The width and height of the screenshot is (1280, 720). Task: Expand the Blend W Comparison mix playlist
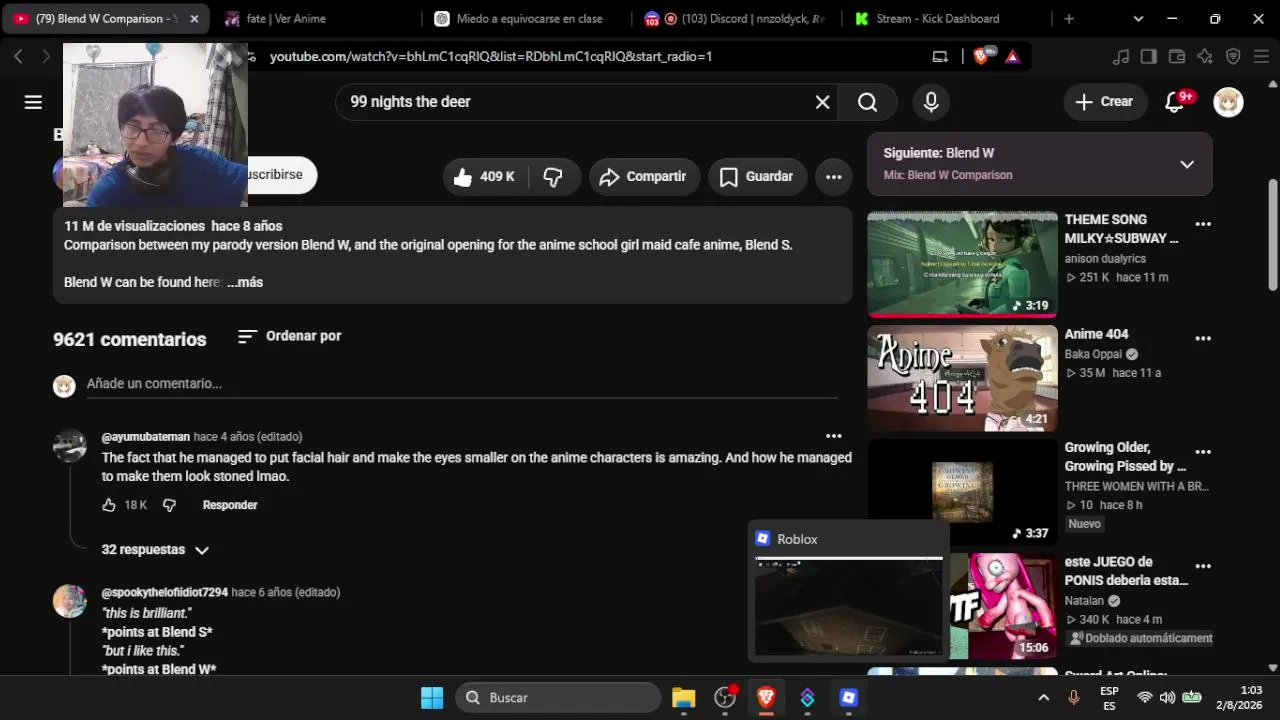point(1187,164)
